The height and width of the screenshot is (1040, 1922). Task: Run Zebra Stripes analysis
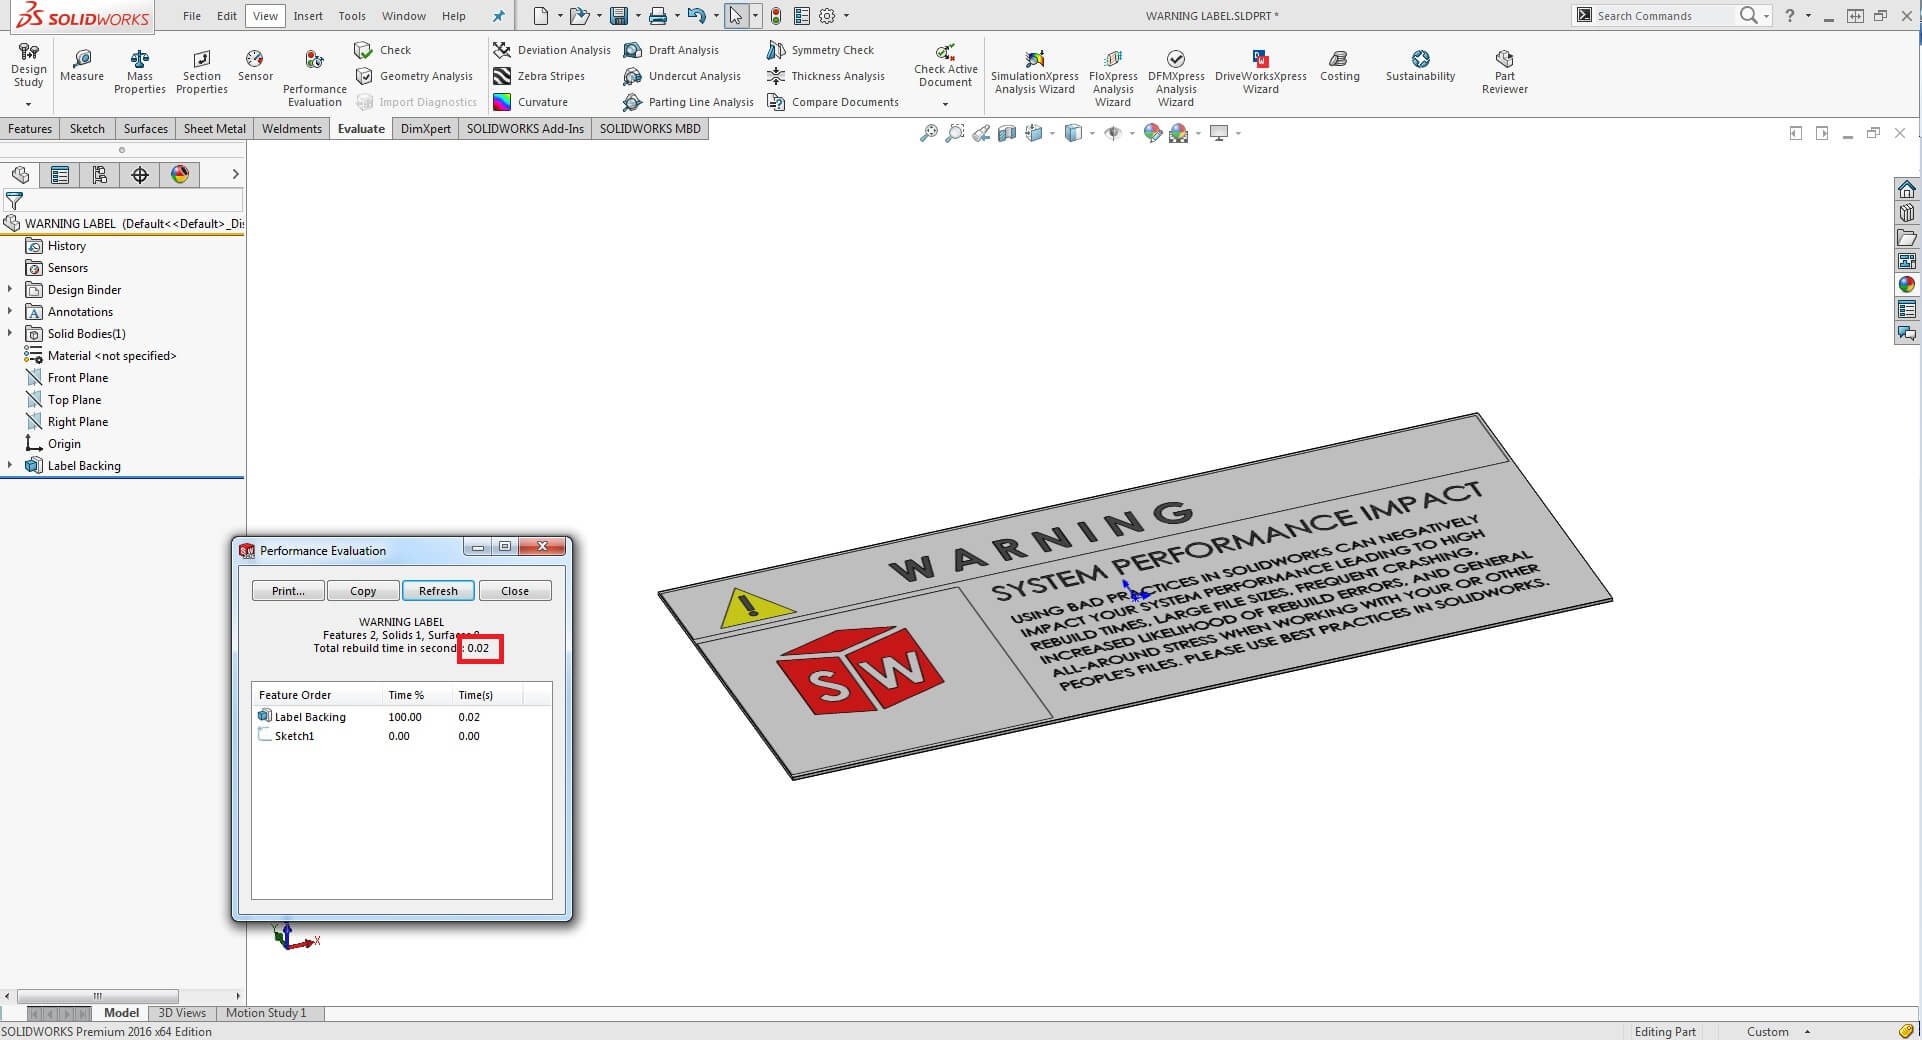click(545, 76)
